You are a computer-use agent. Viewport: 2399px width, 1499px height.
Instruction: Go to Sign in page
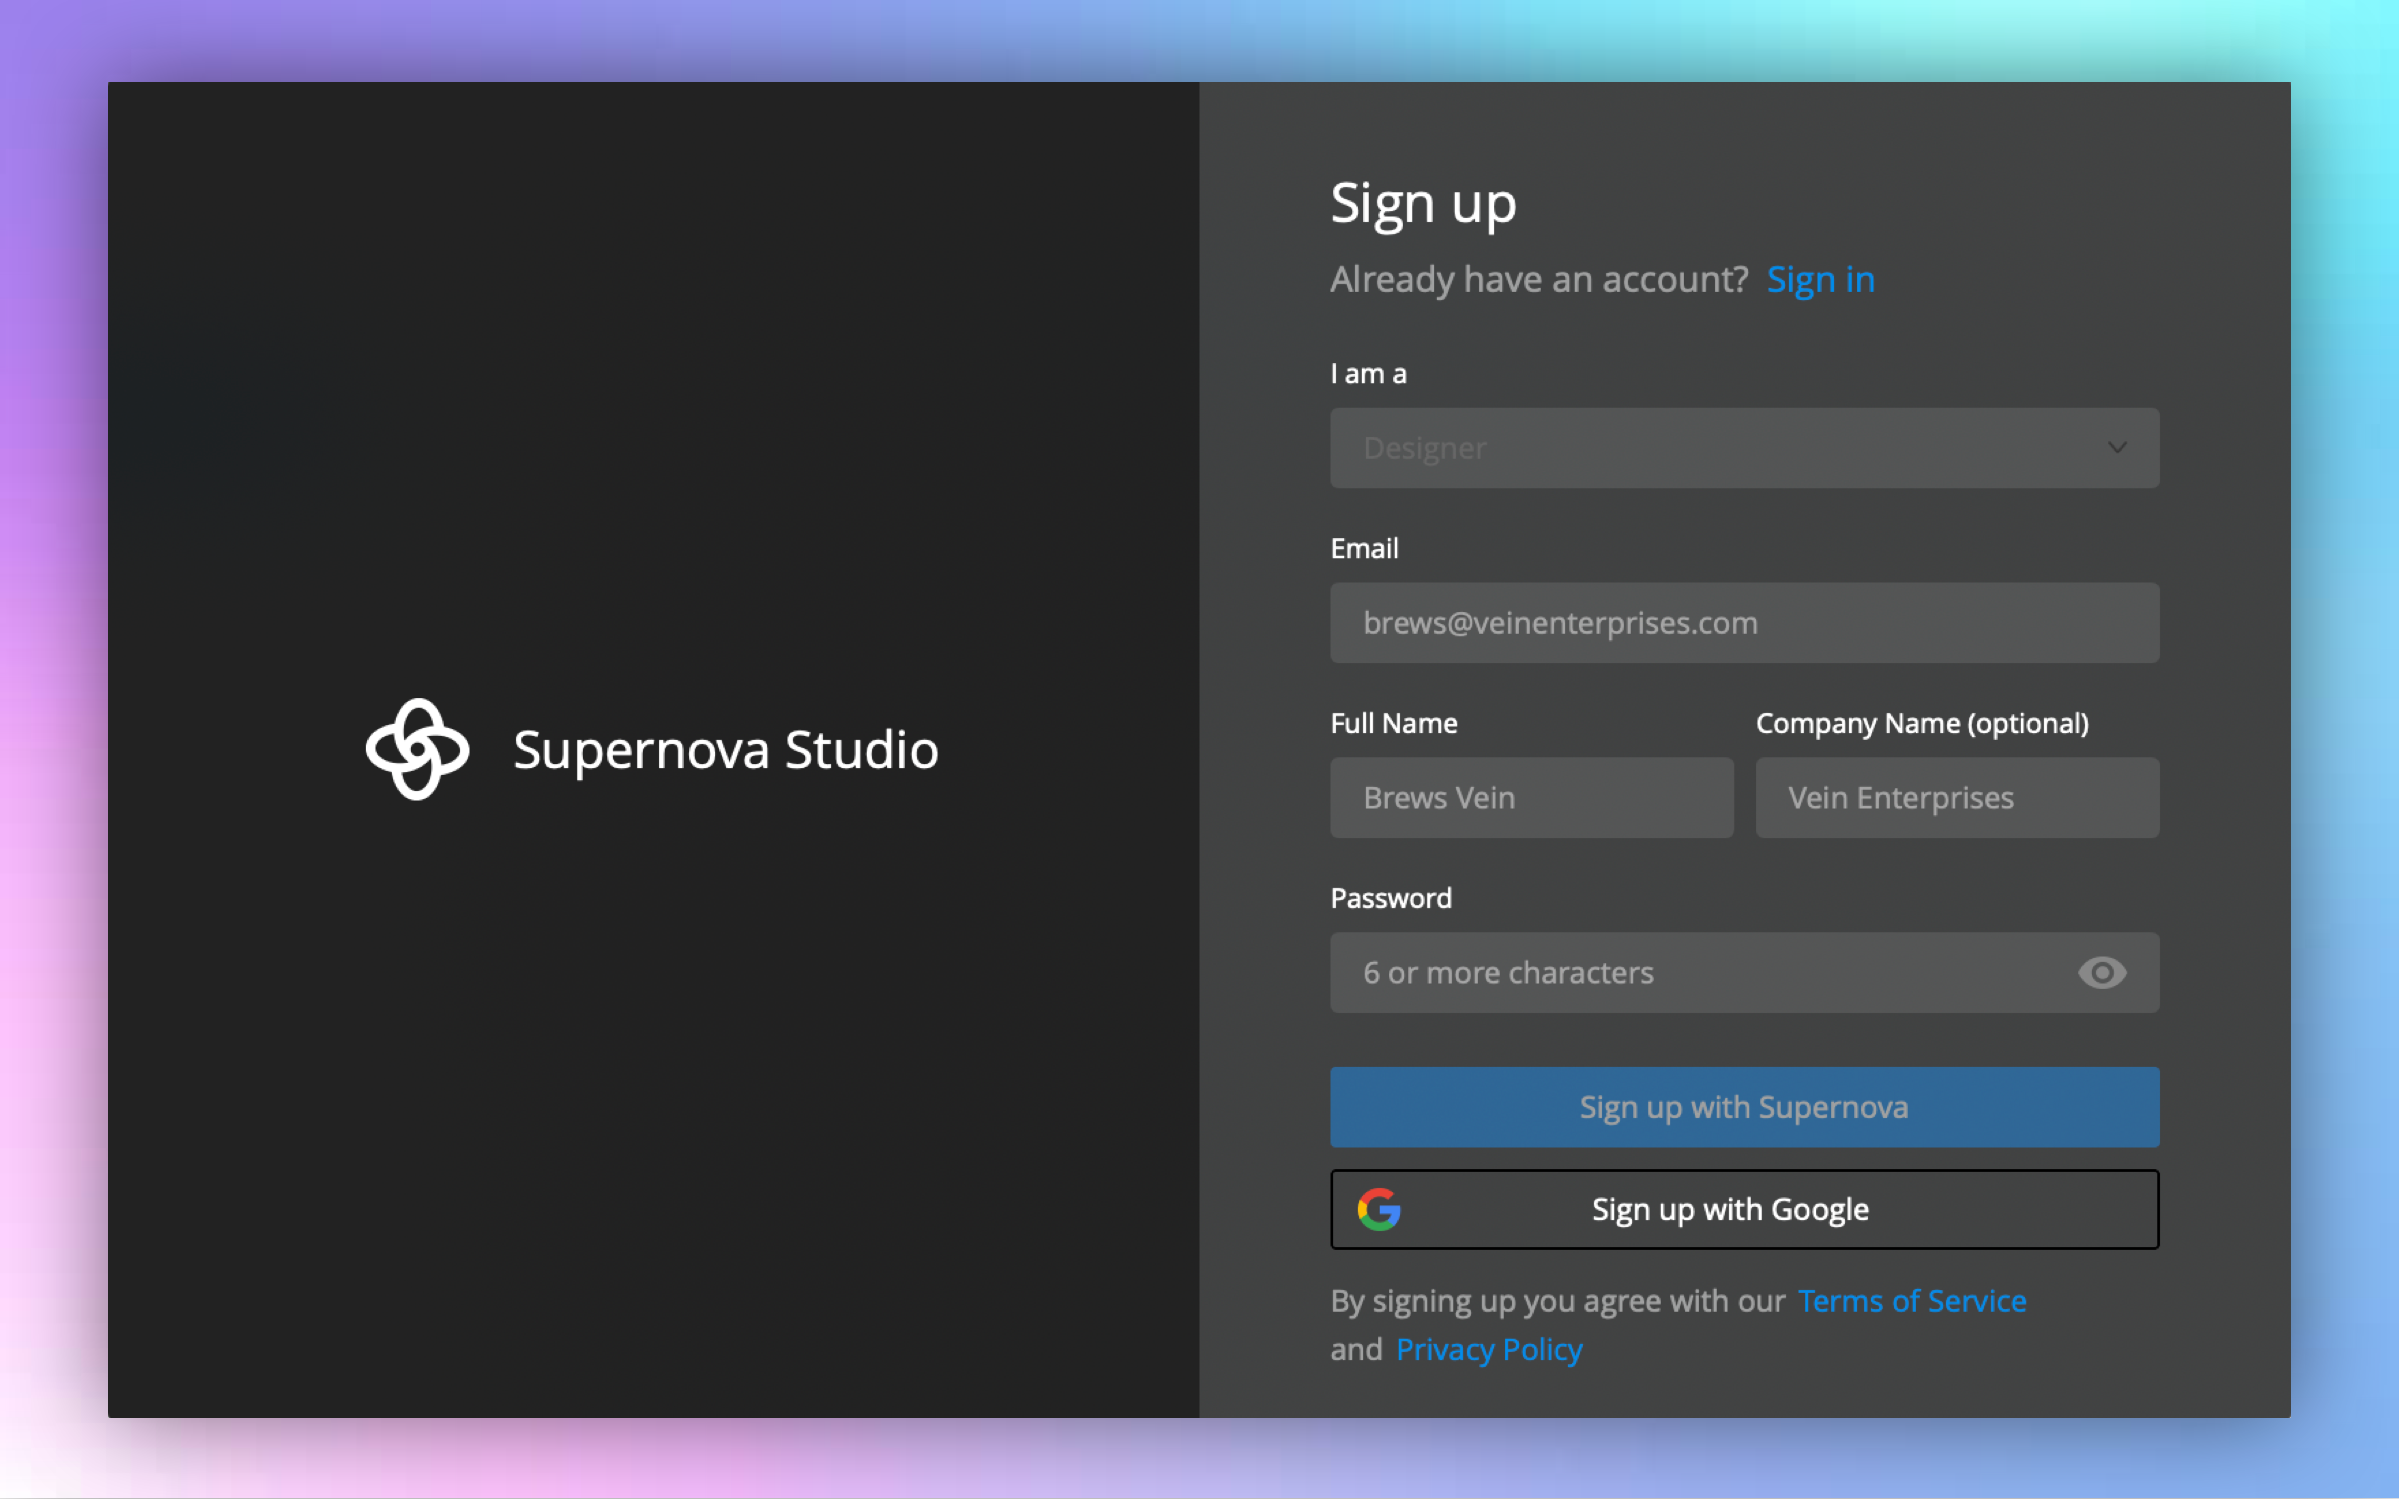(1820, 279)
